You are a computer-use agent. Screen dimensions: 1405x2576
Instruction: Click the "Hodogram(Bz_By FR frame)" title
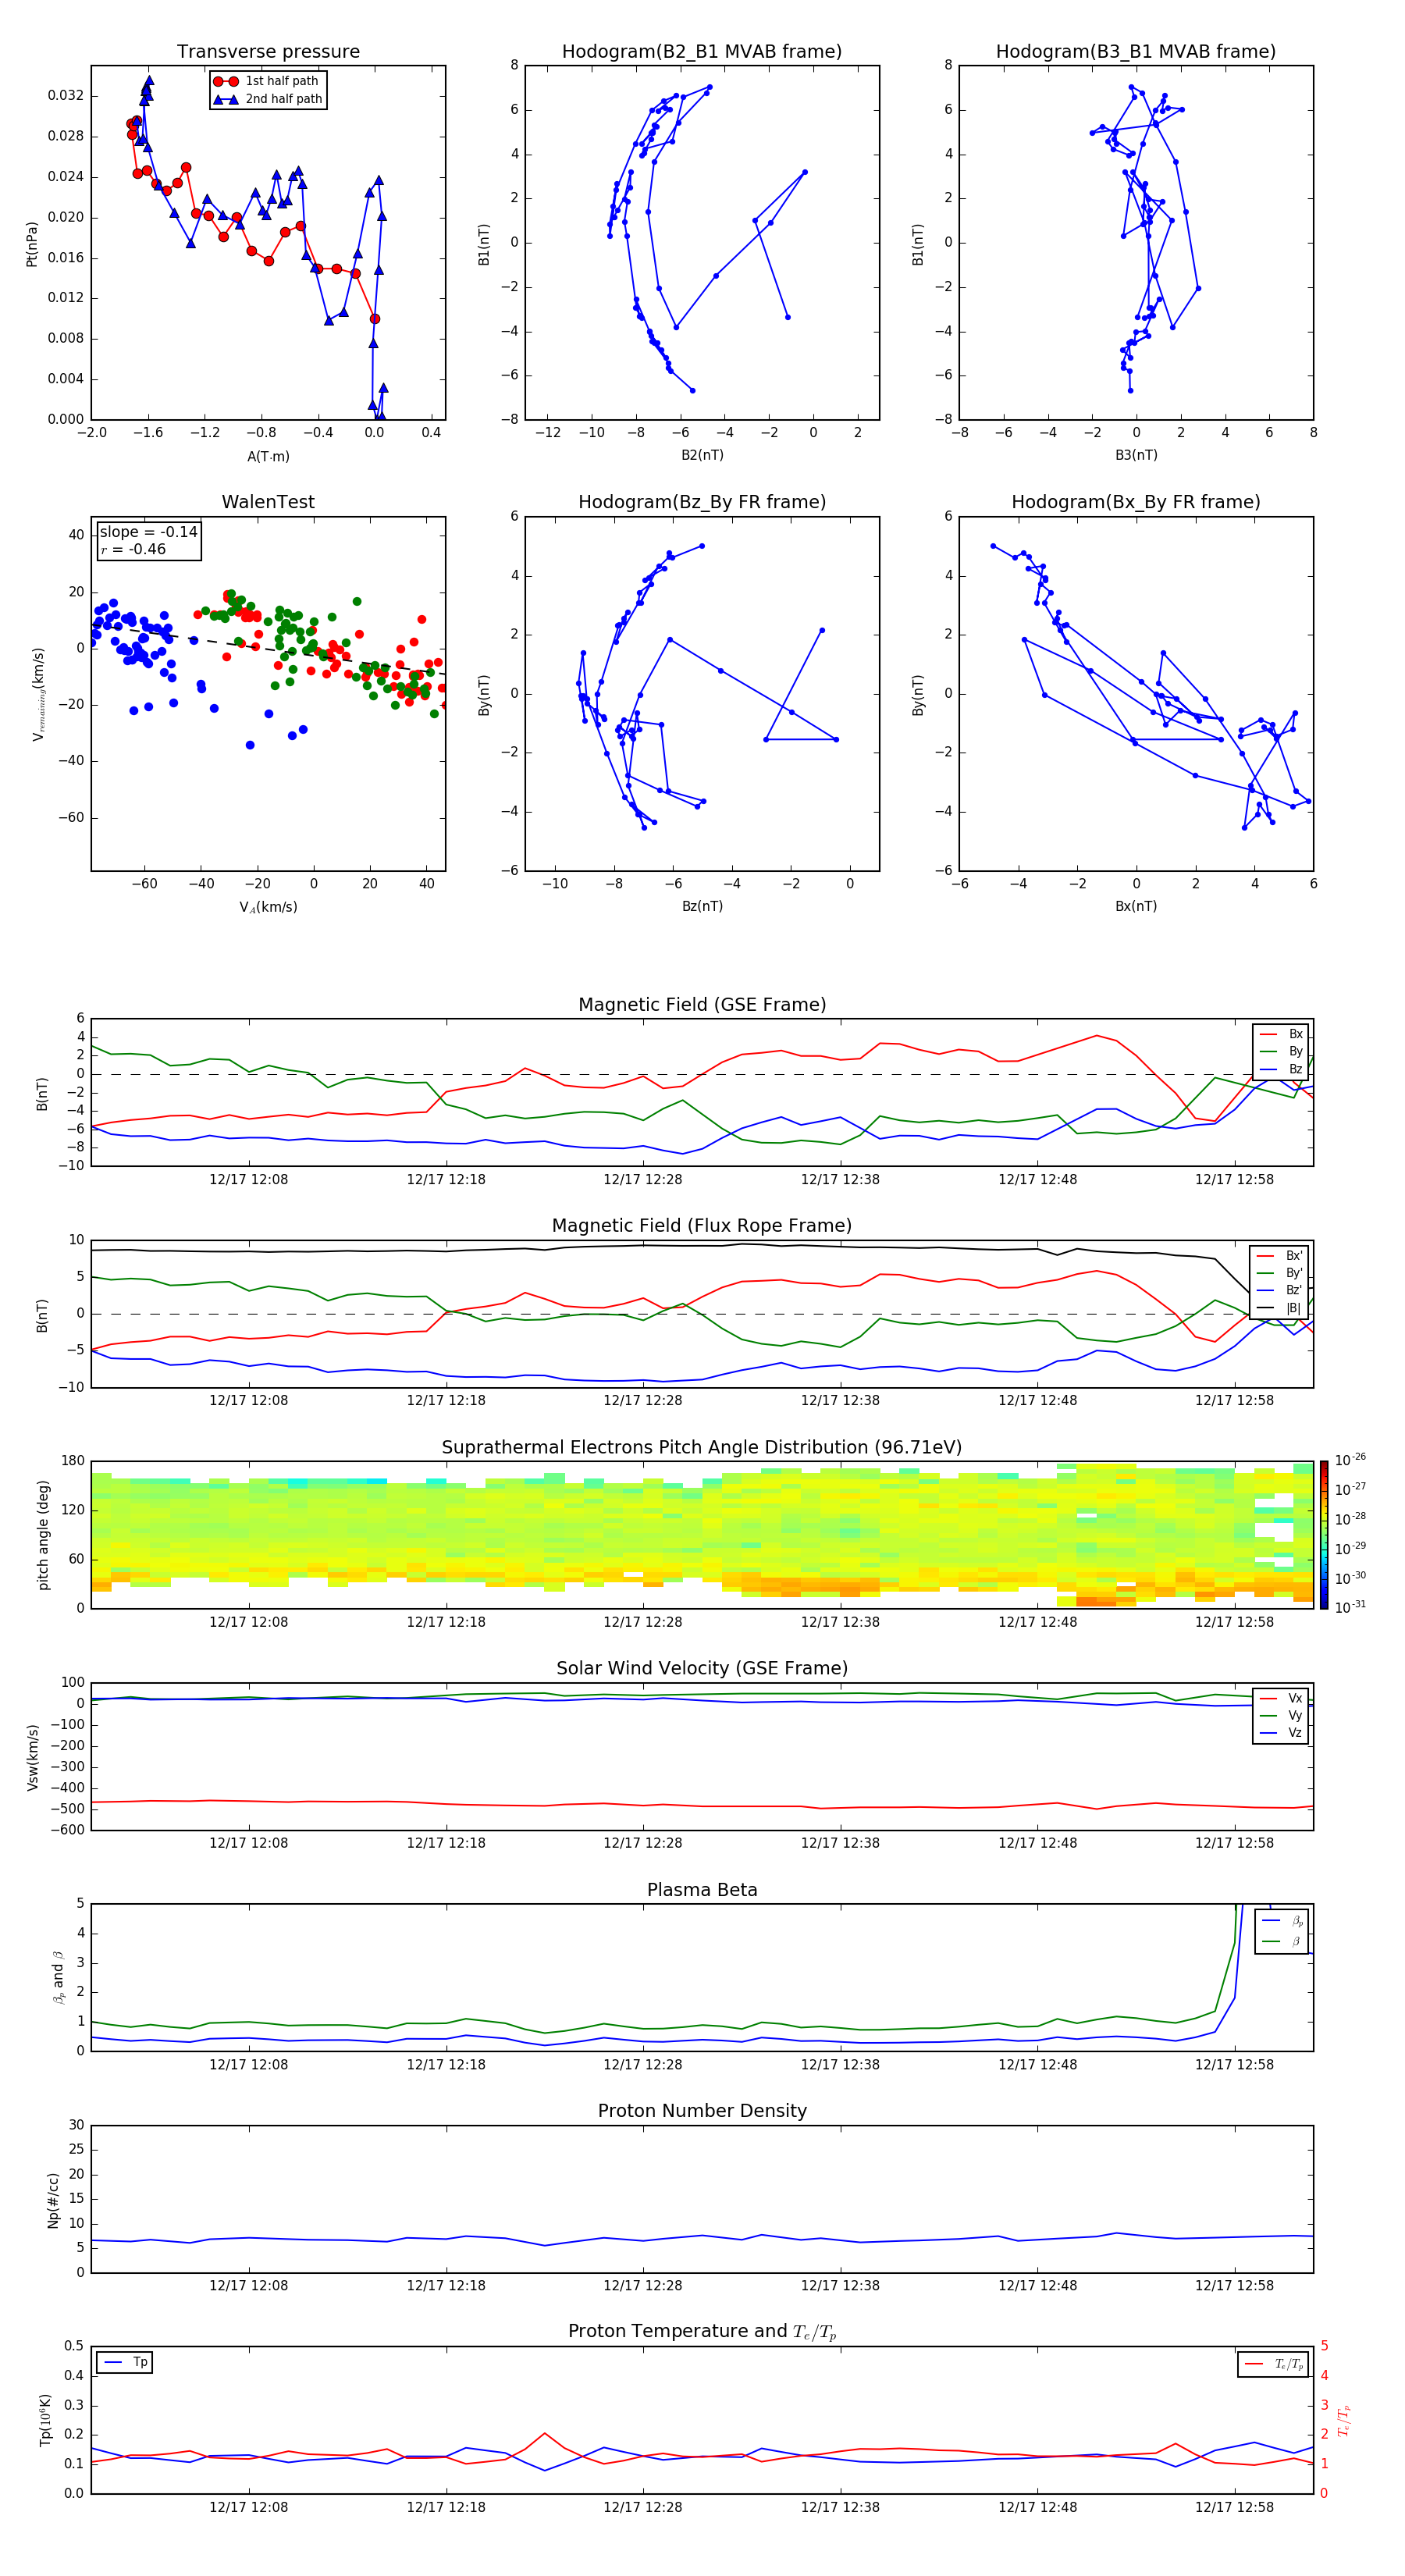click(x=702, y=502)
